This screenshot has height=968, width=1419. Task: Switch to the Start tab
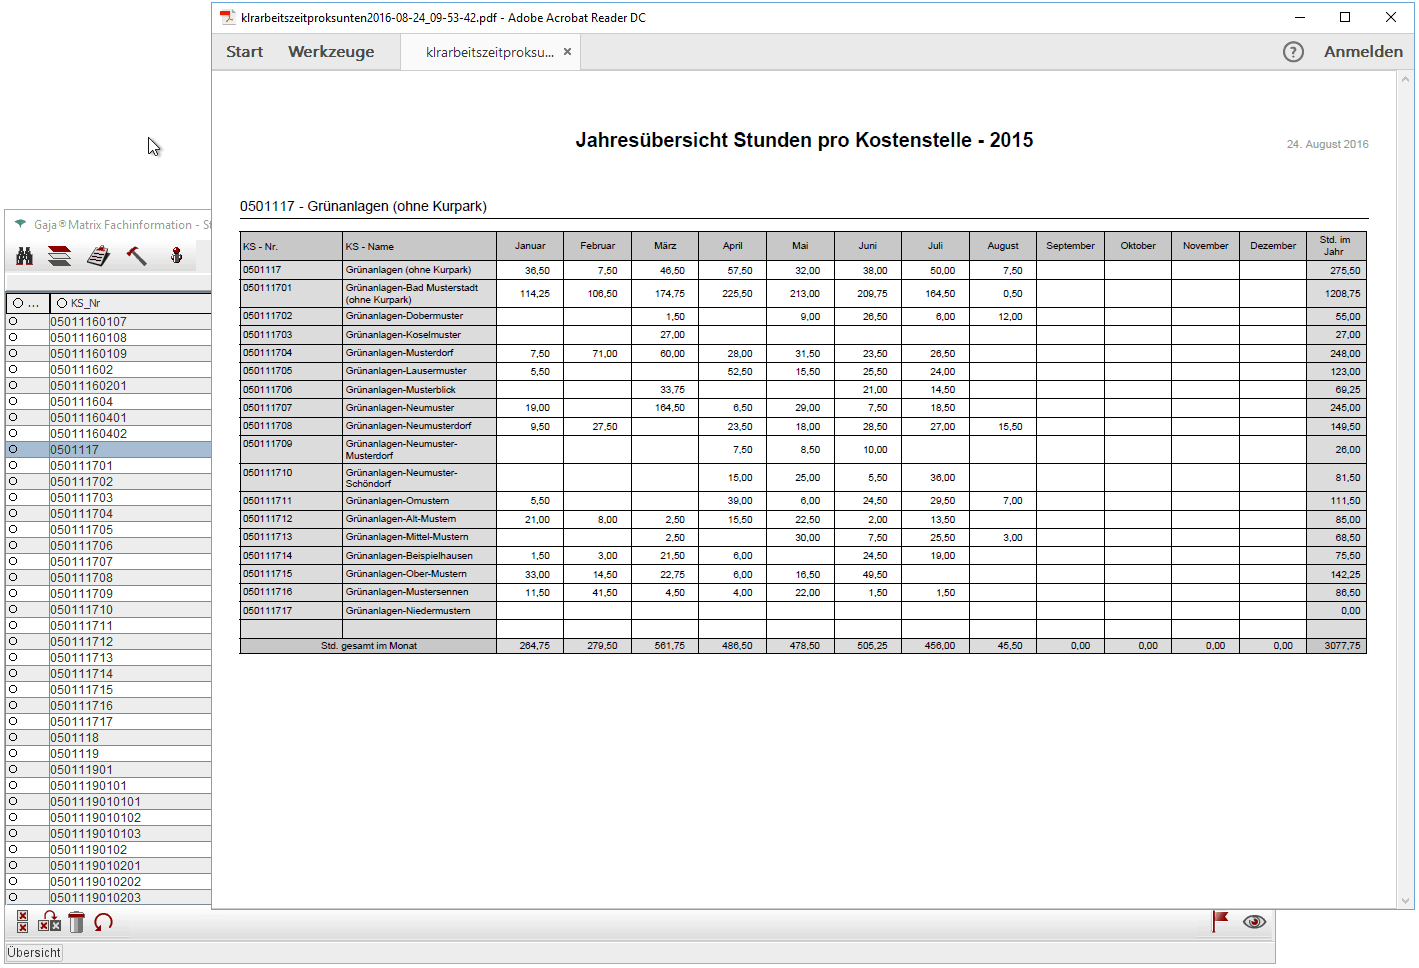pos(244,52)
